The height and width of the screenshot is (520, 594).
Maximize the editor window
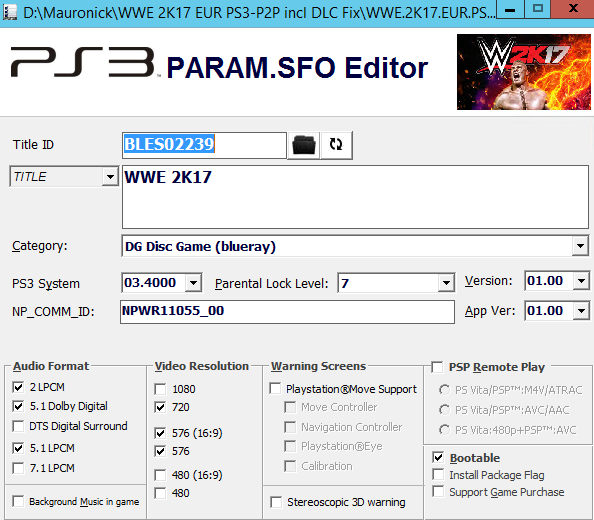(538, 9)
